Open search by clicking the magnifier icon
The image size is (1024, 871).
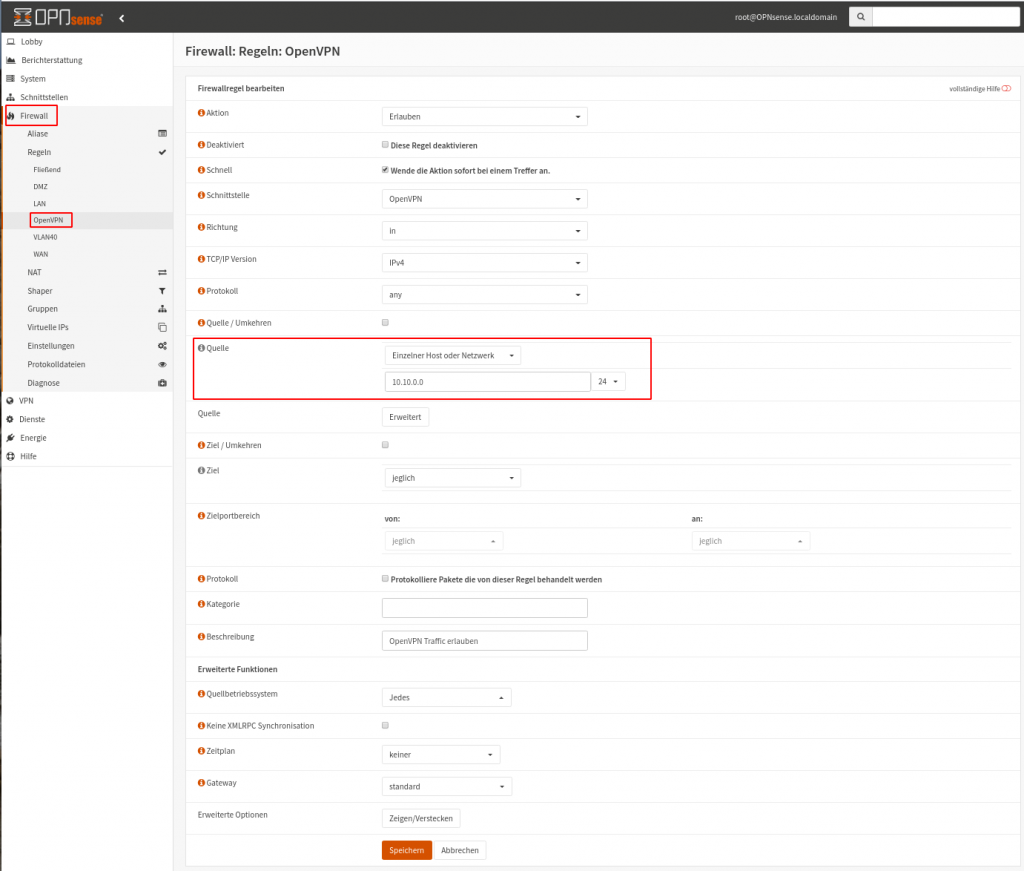(860, 16)
